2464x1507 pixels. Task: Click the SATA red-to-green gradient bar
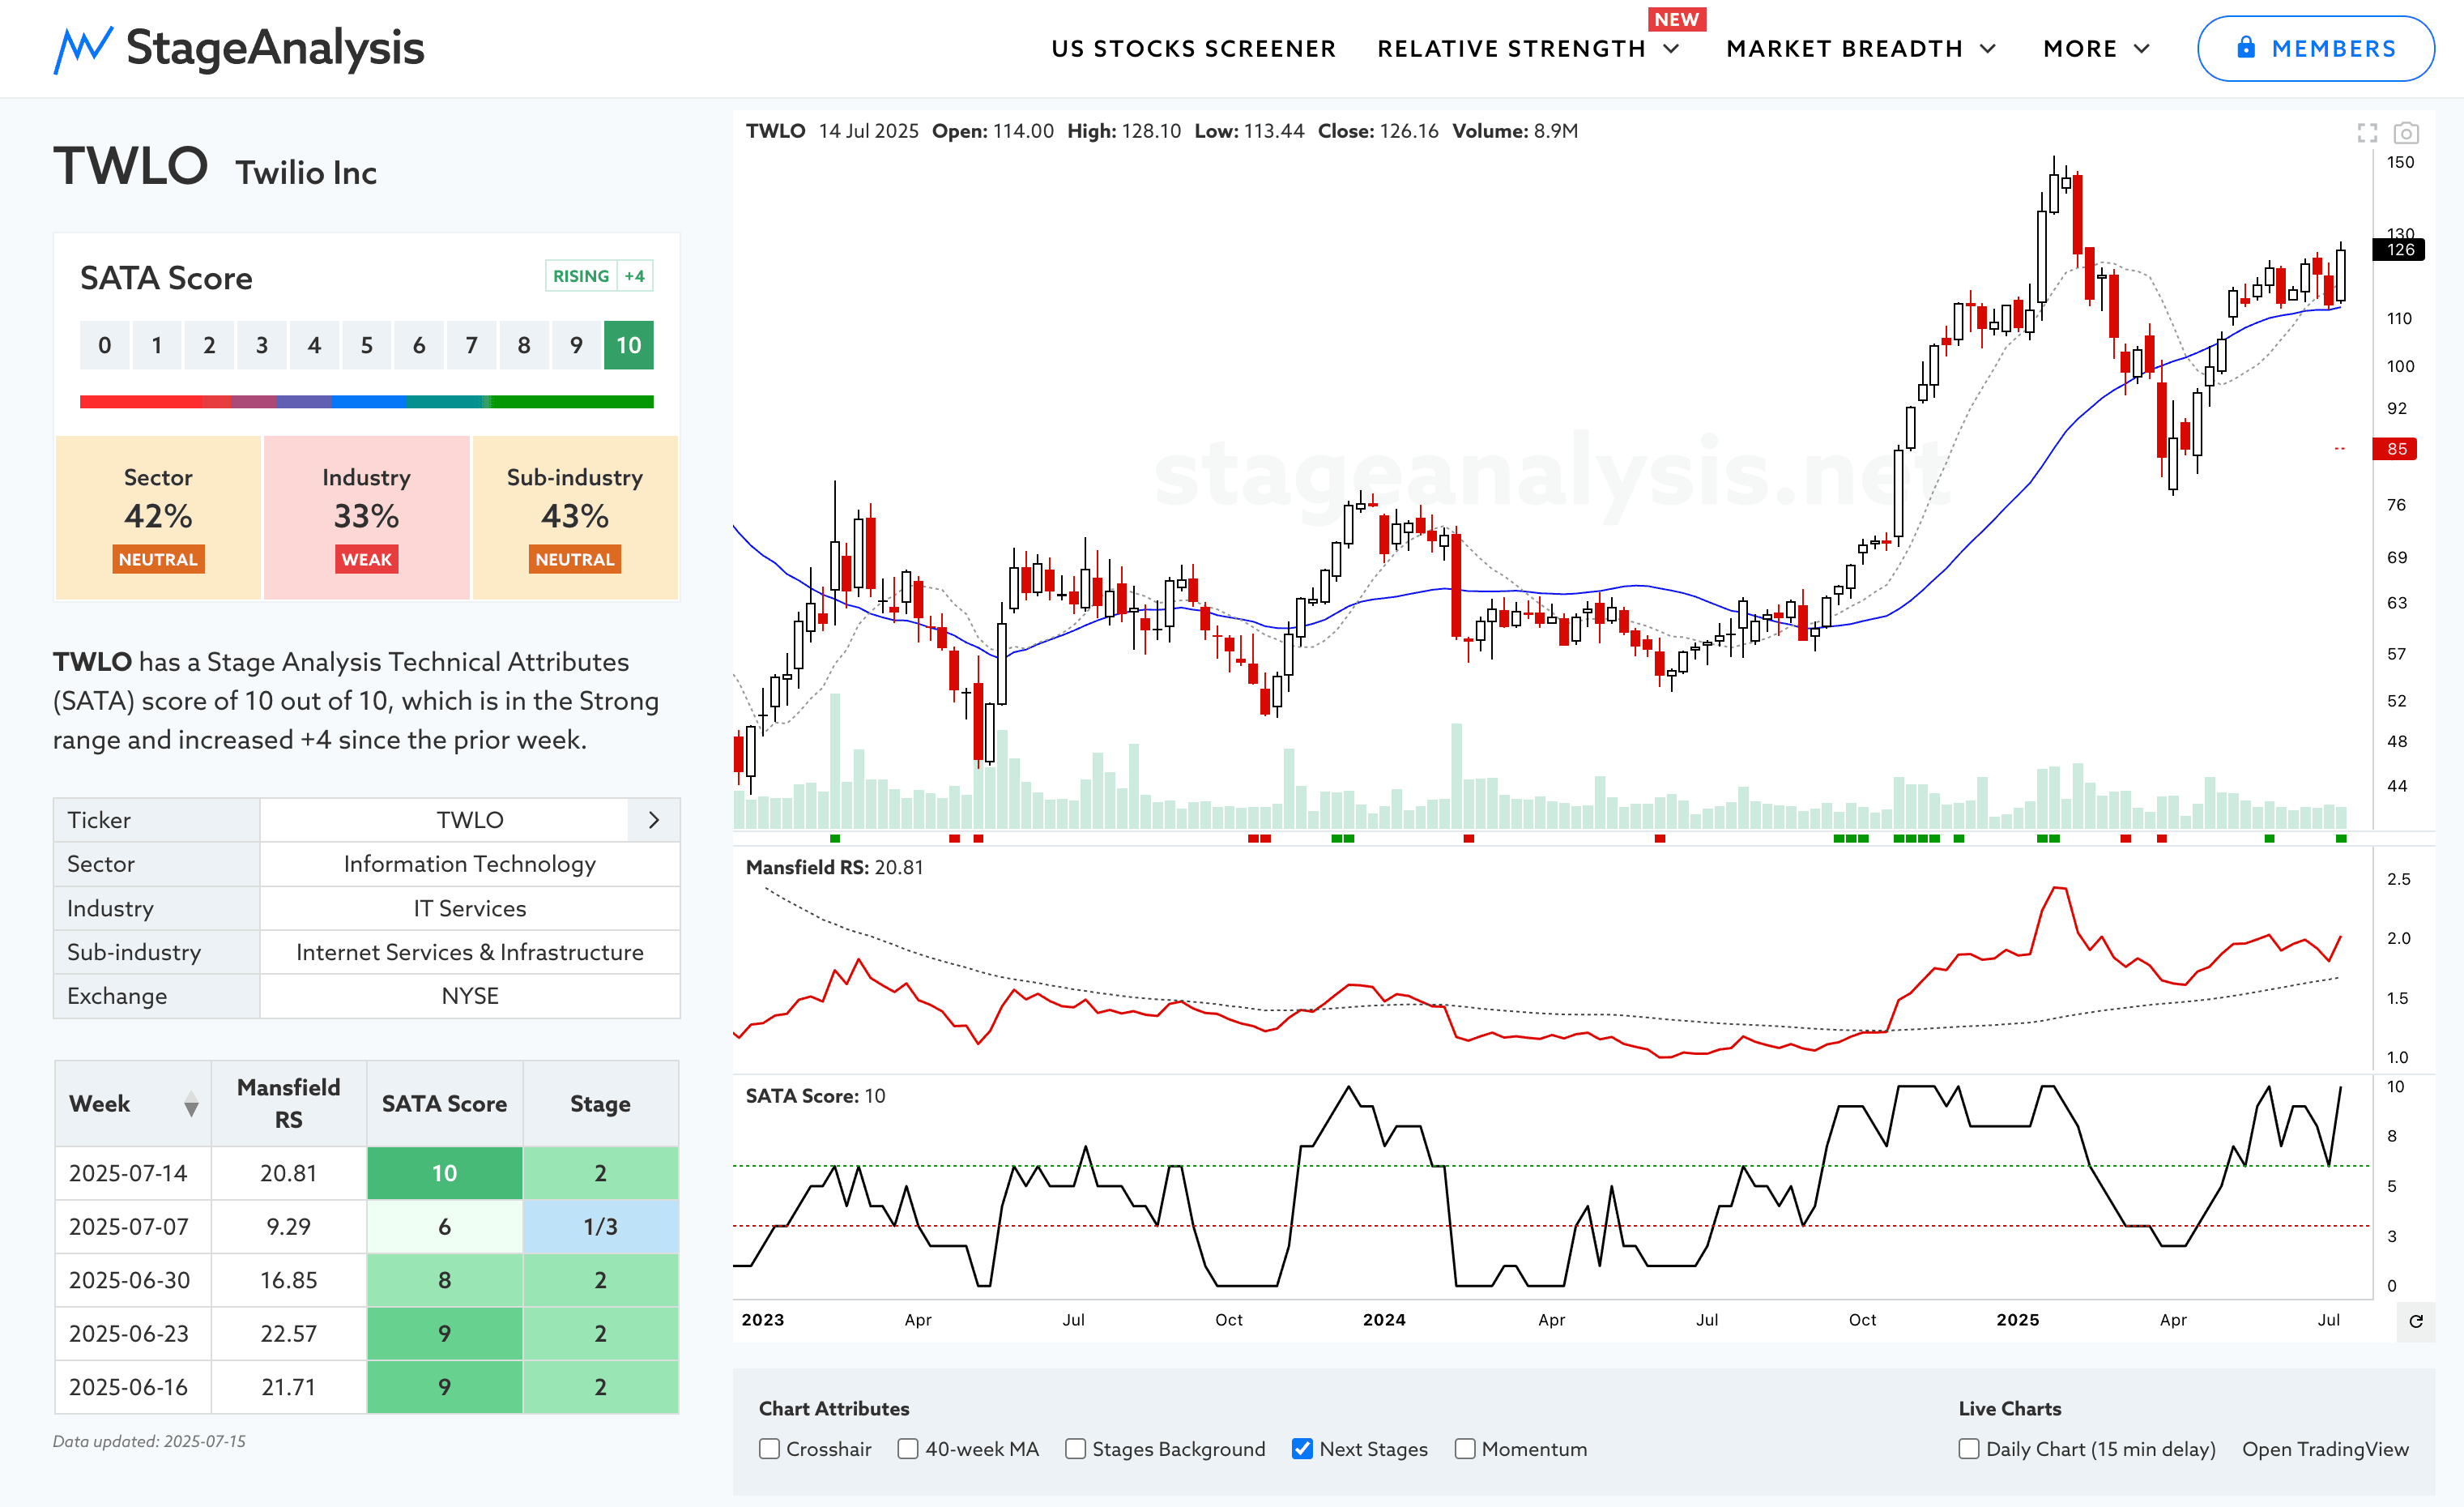pos(367,402)
